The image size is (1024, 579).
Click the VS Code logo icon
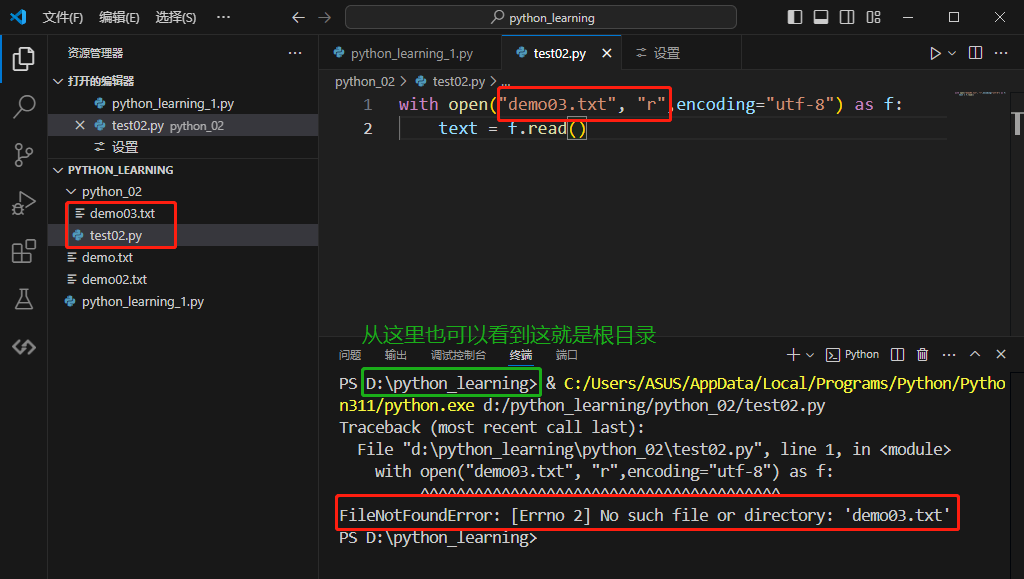18,17
